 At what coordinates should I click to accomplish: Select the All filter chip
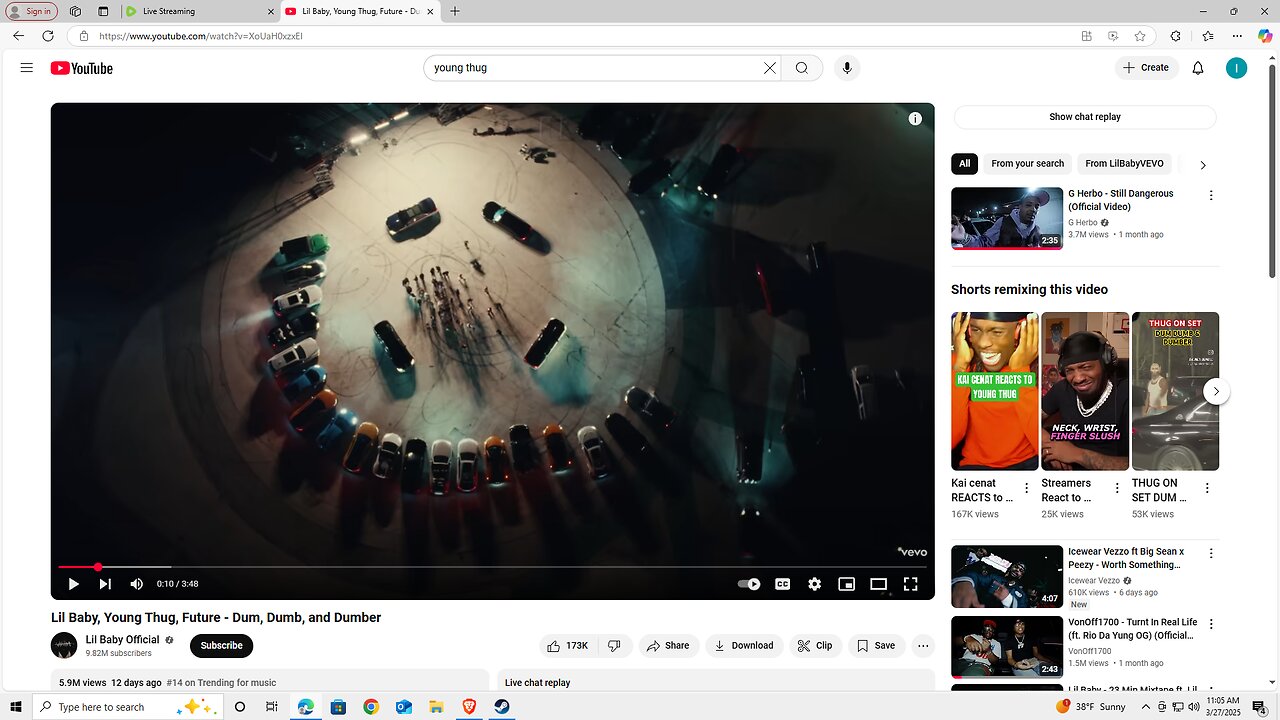coord(964,164)
